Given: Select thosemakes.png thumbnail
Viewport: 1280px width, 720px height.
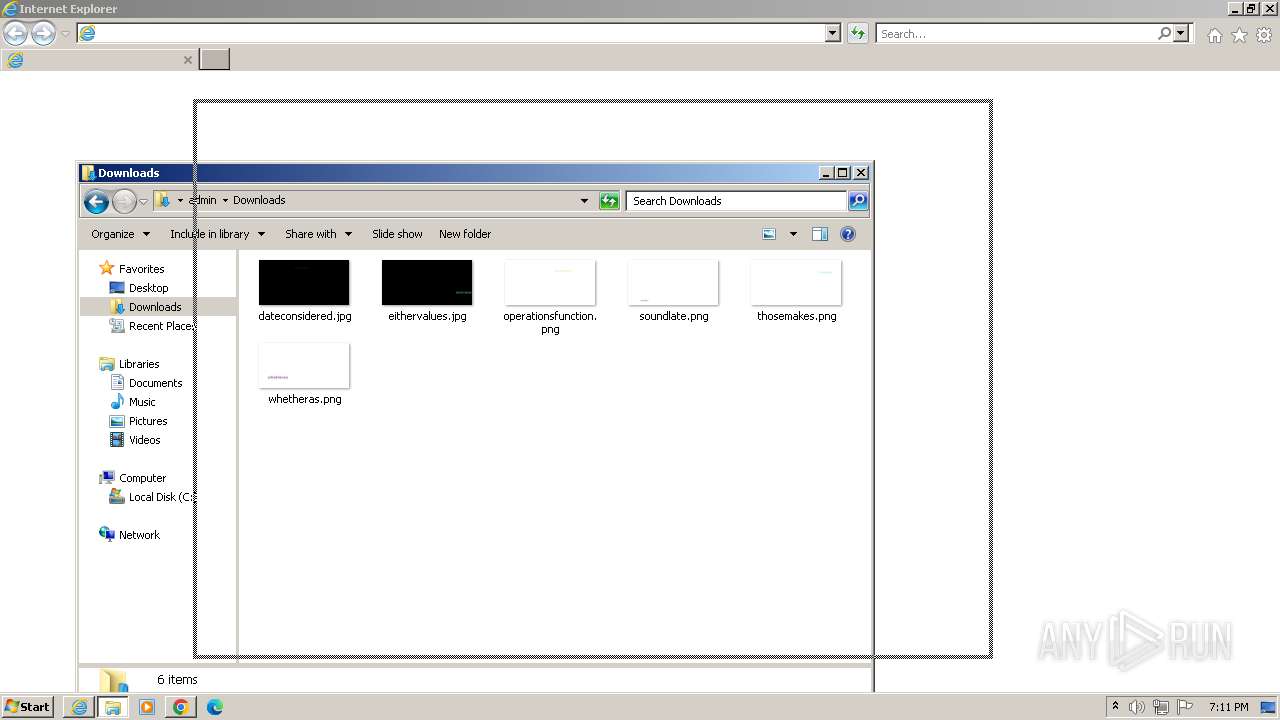Looking at the screenshot, I should pos(796,283).
